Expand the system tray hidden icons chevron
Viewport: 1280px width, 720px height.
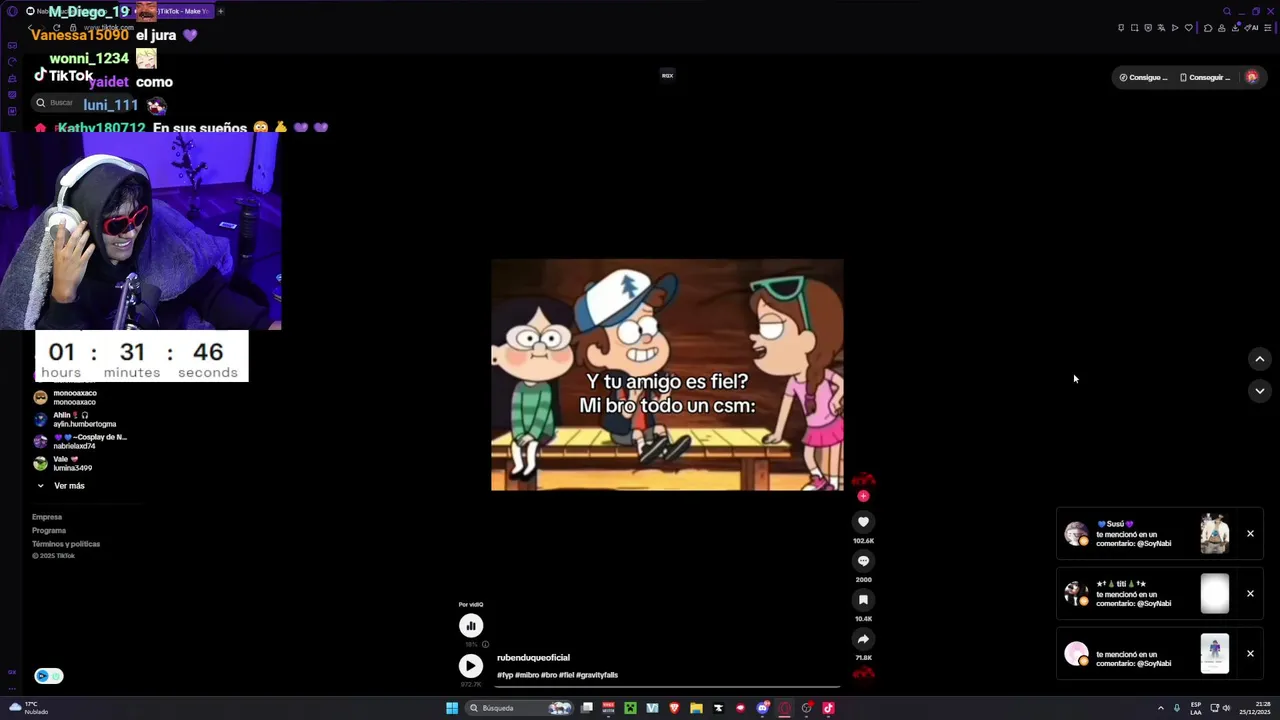click(x=1161, y=708)
